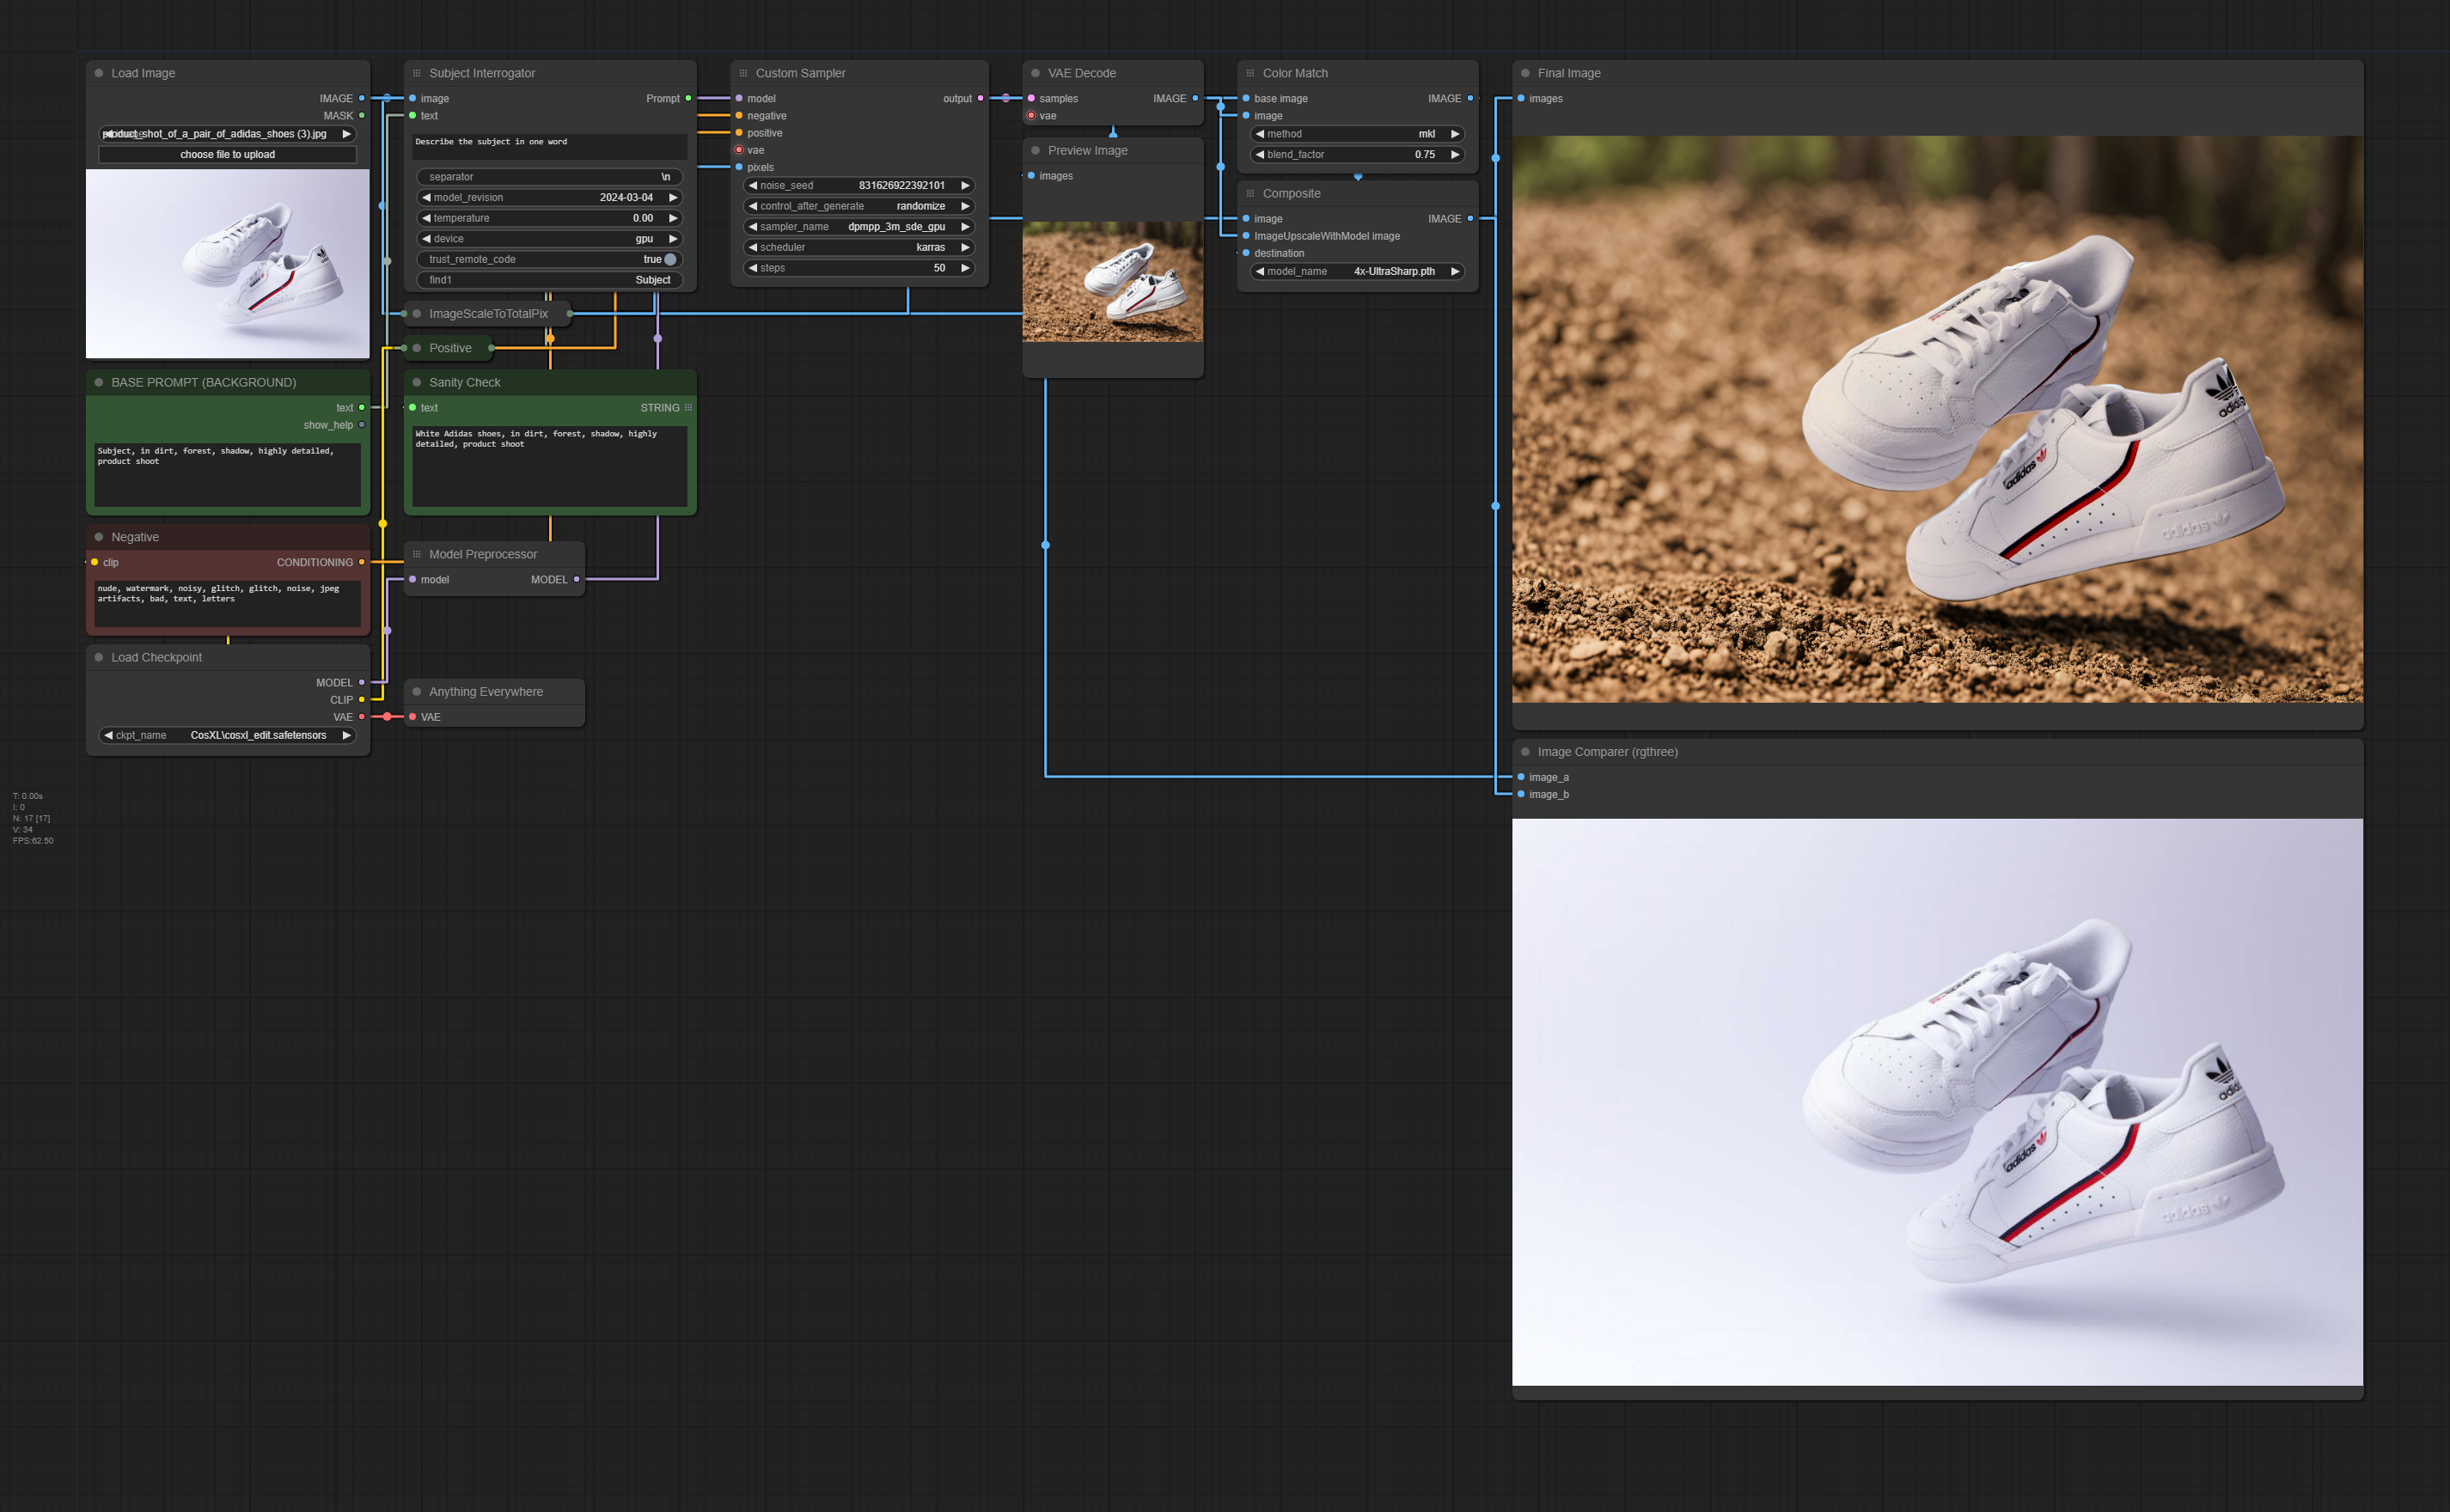Click into the Negative prompt text box
This screenshot has height=1512, width=2450.
227,604
